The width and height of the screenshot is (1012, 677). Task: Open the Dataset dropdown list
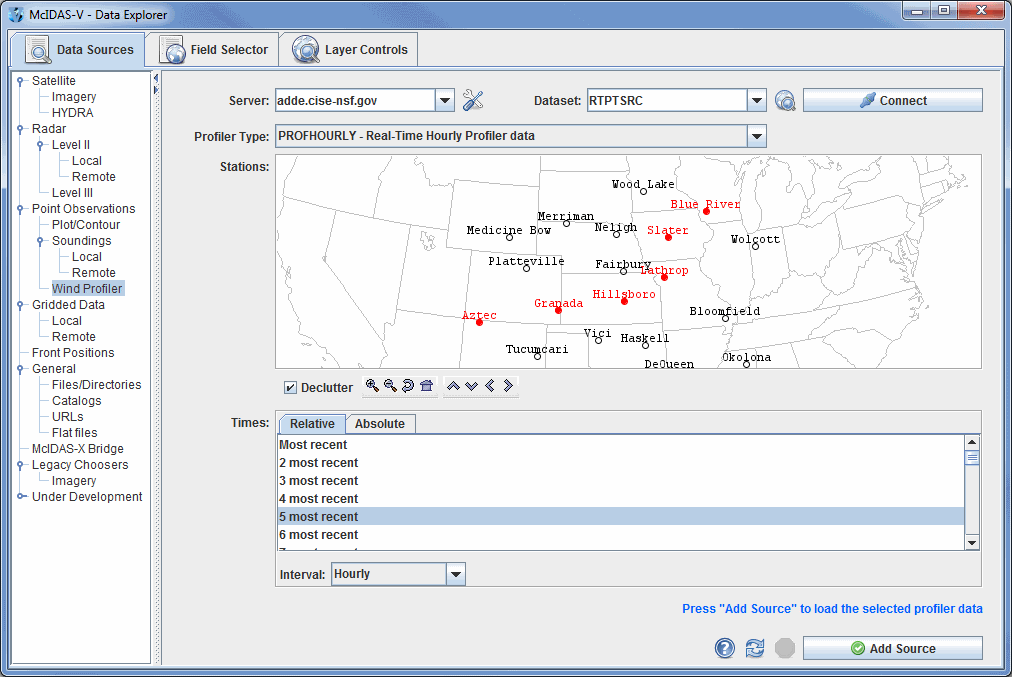(756, 101)
